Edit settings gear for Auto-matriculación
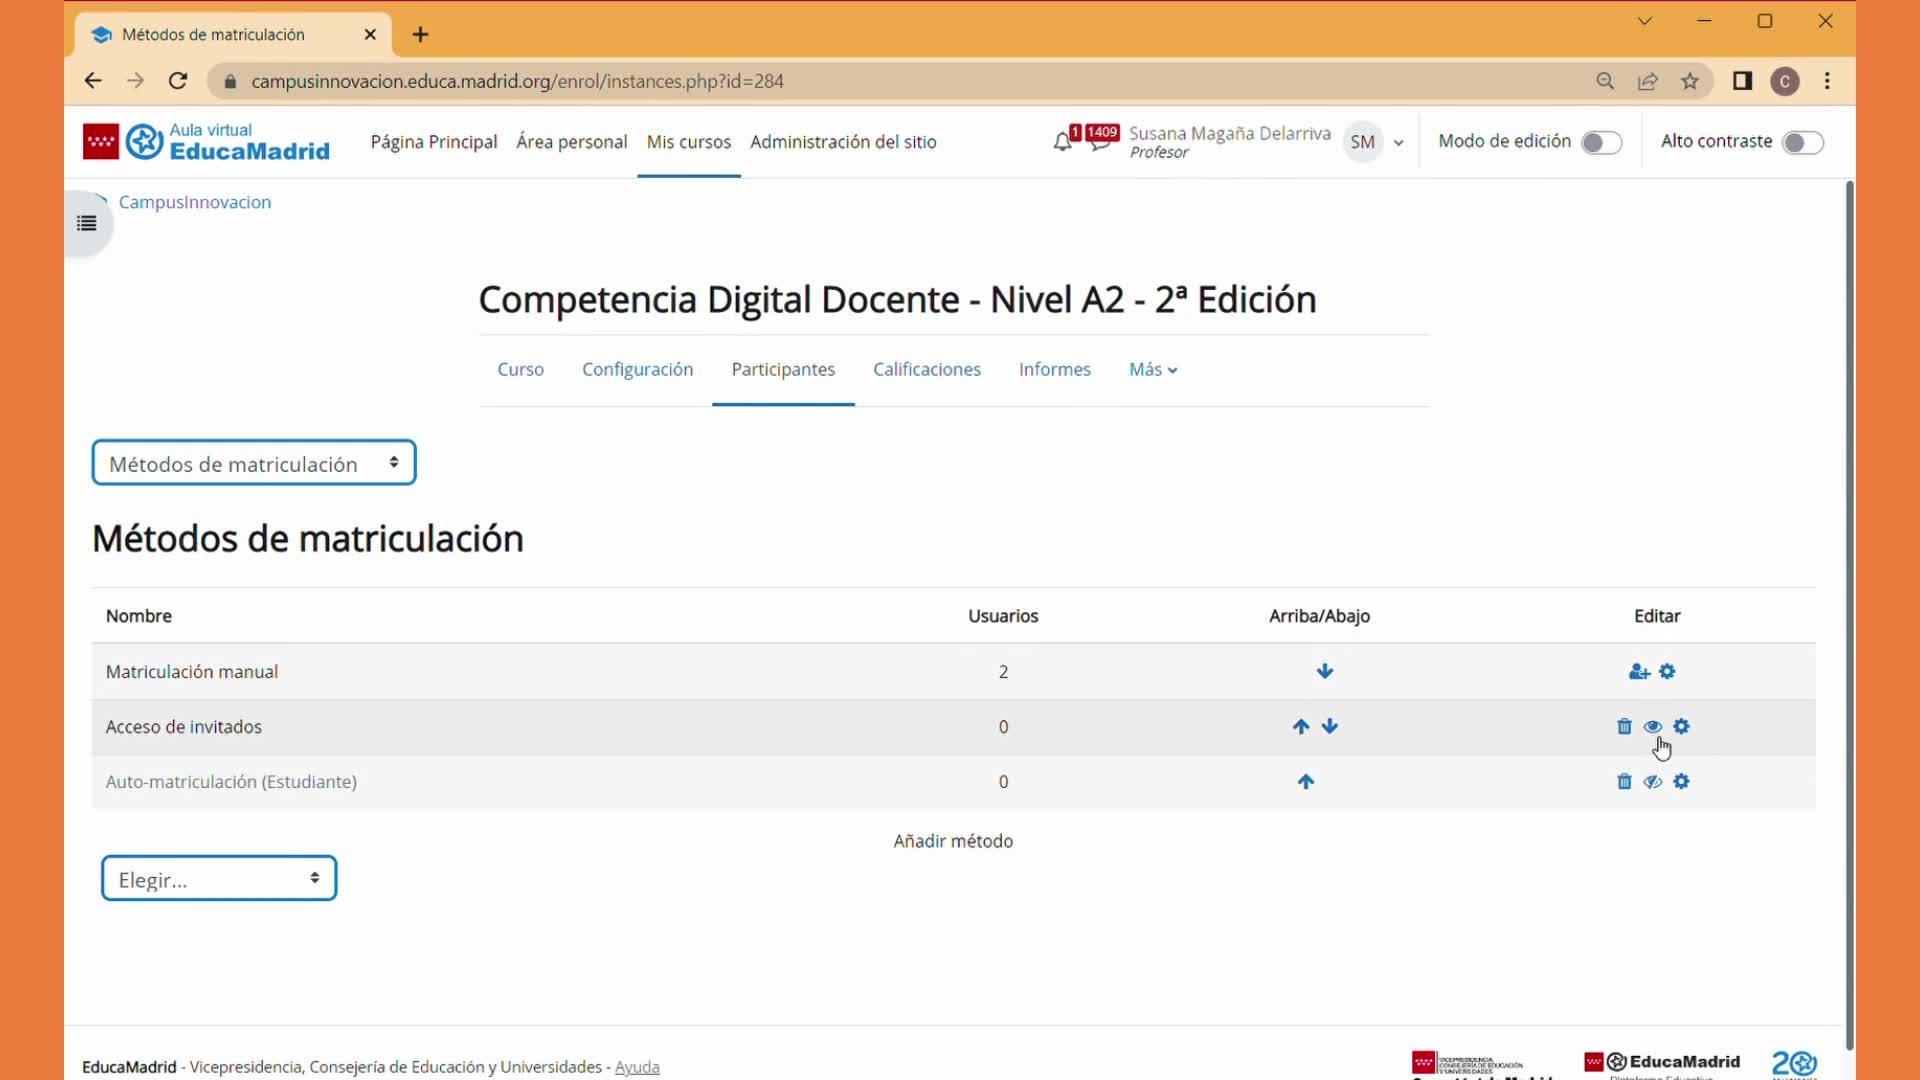The image size is (1920, 1080). 1681,782
